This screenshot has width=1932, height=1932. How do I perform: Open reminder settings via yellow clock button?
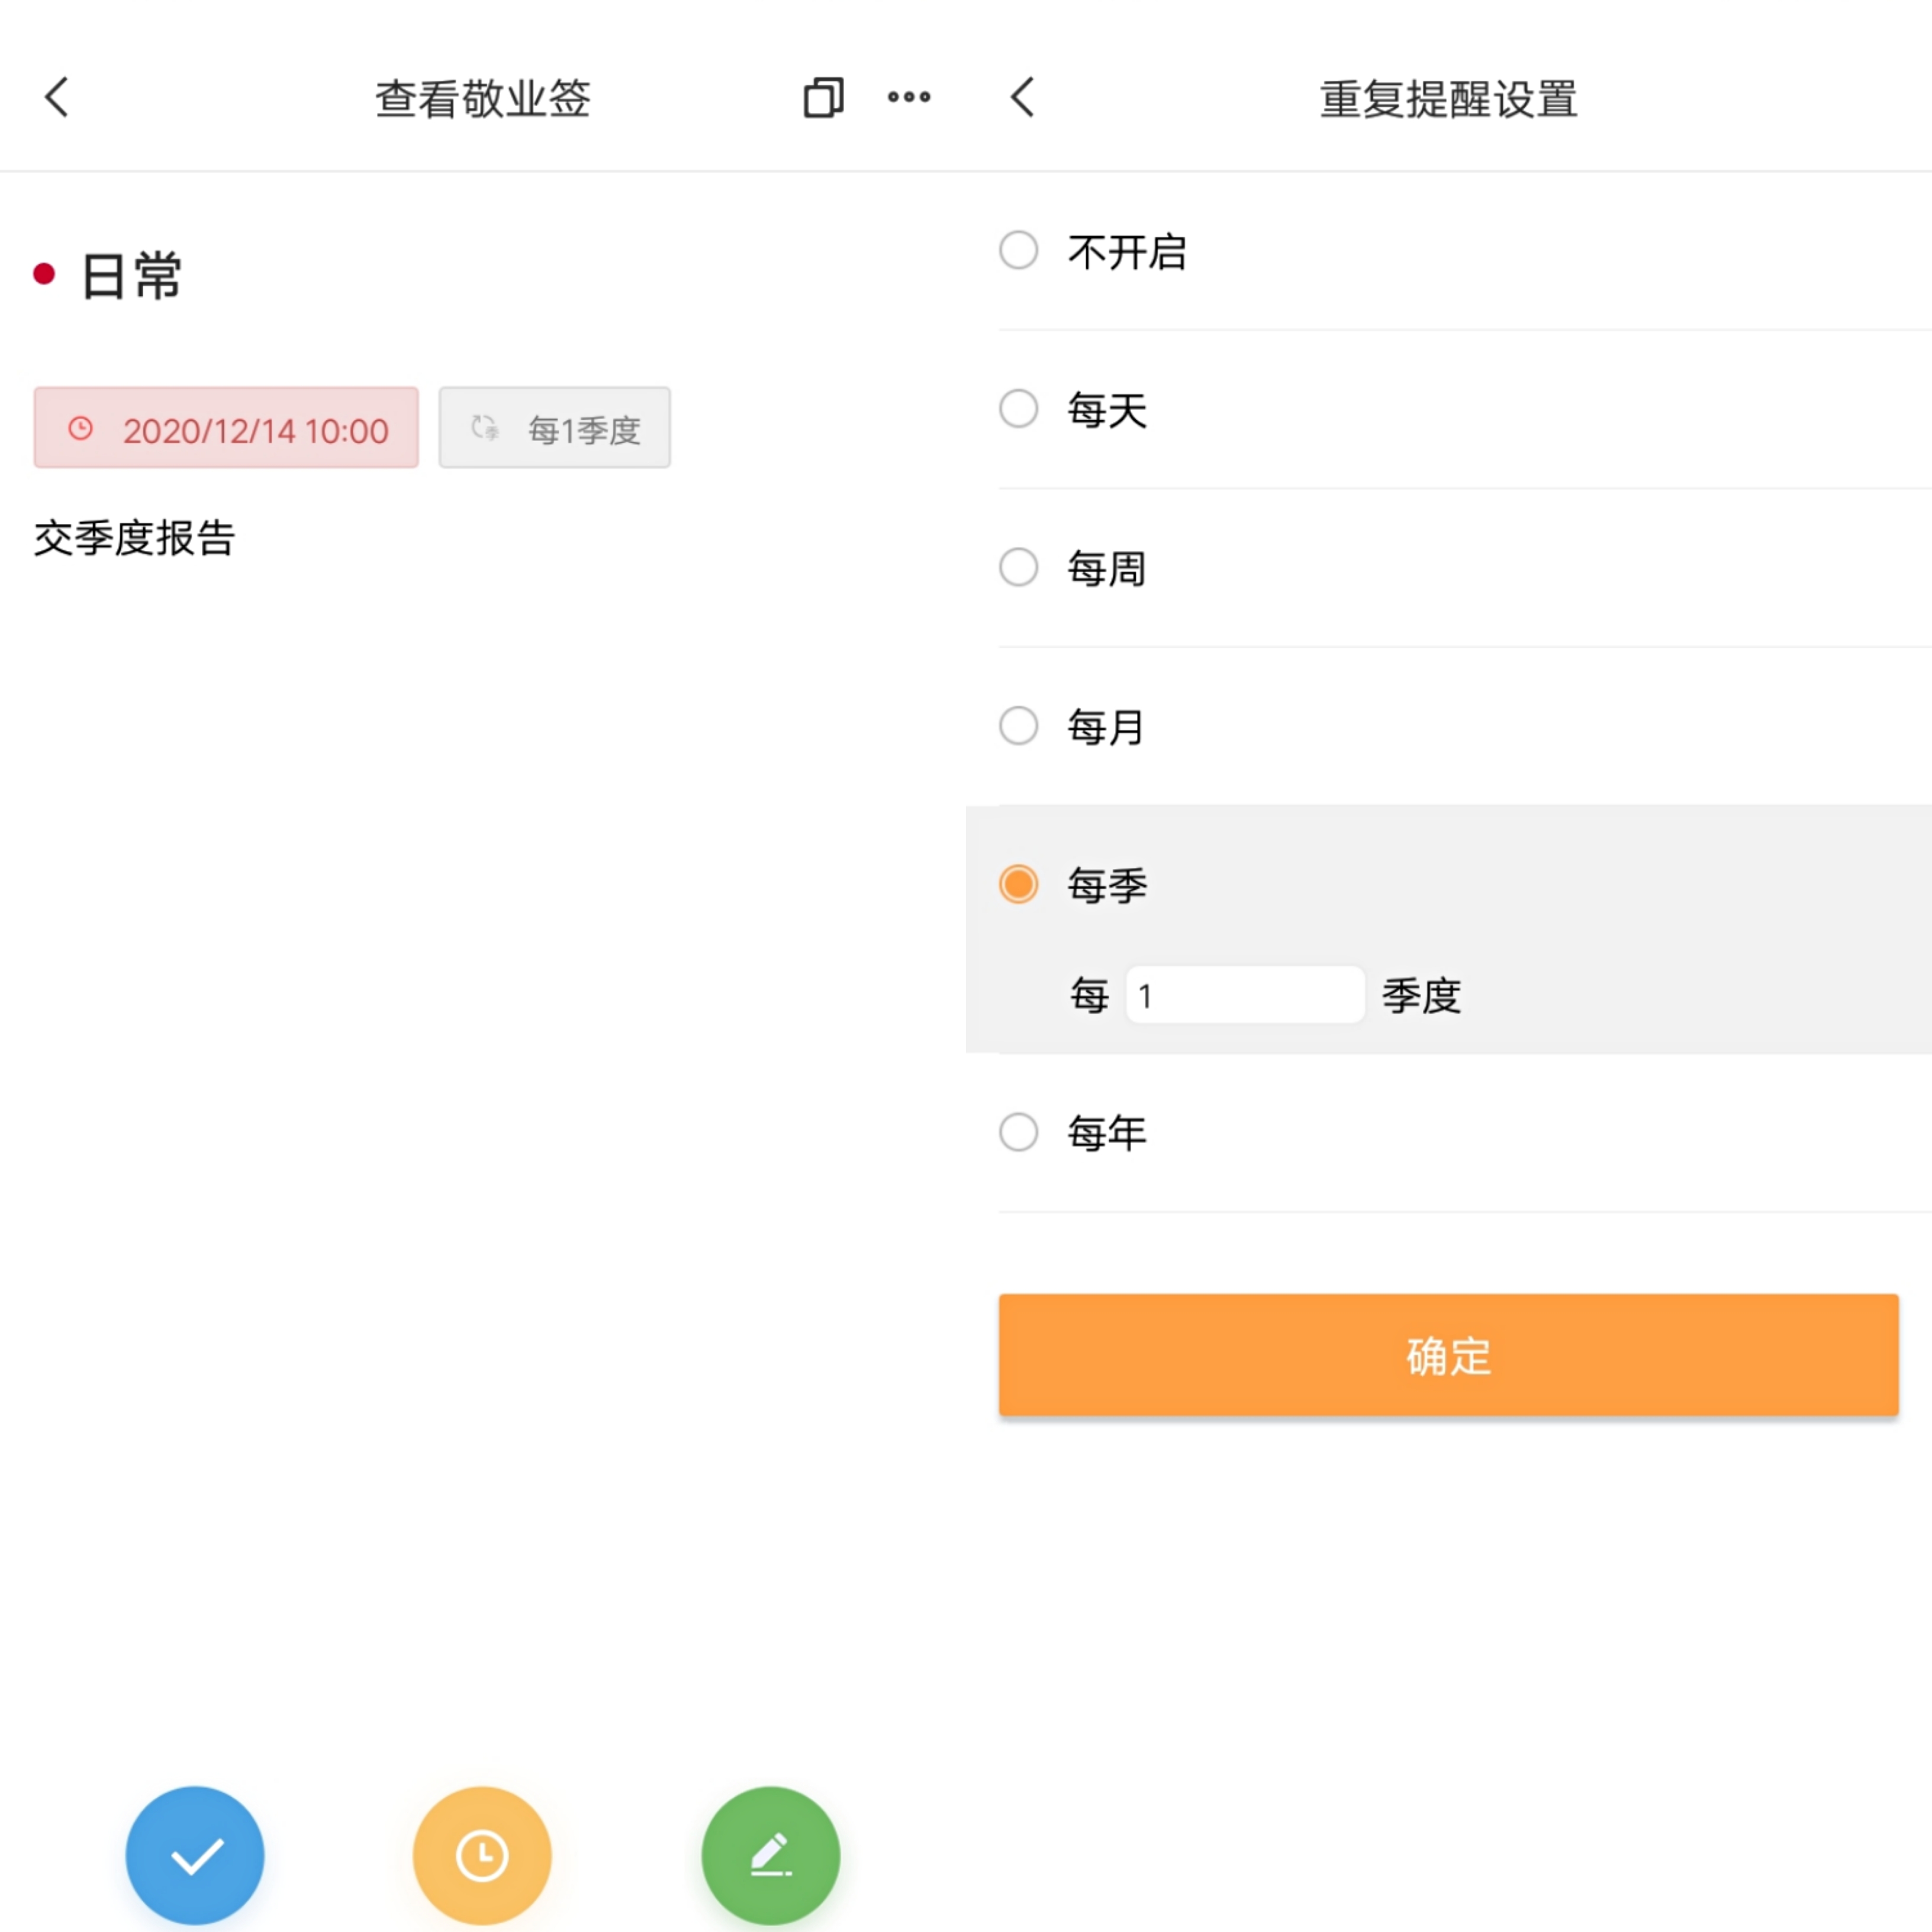(482, 1855)
